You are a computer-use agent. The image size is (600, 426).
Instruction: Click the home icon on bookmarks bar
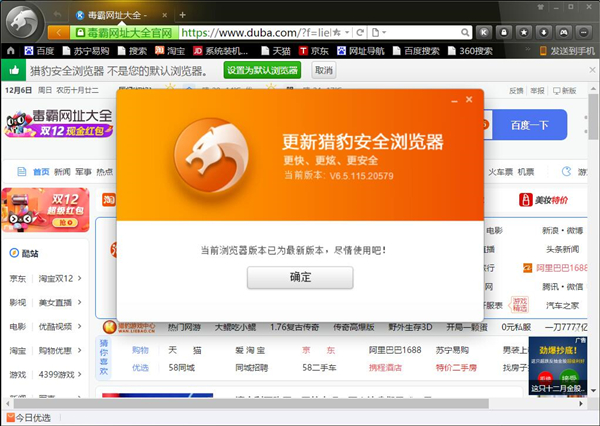[x=11, y=51]
